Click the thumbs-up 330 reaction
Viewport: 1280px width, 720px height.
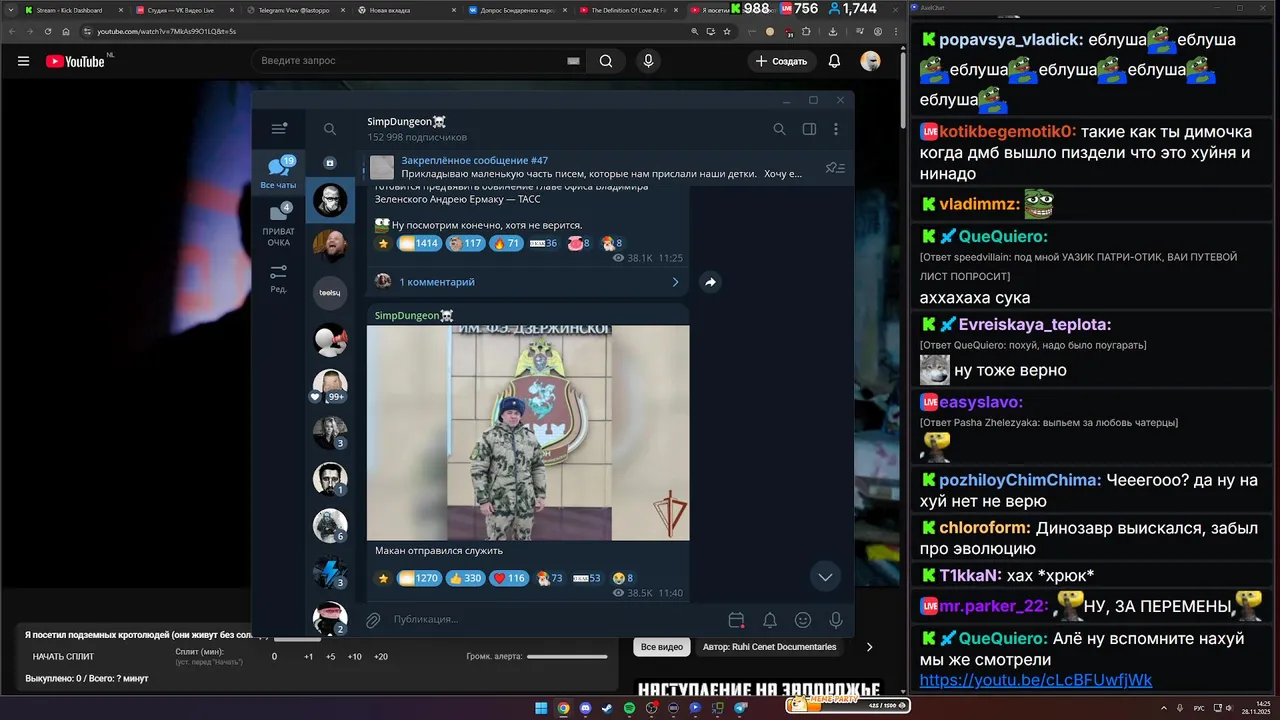click(465, 578)
